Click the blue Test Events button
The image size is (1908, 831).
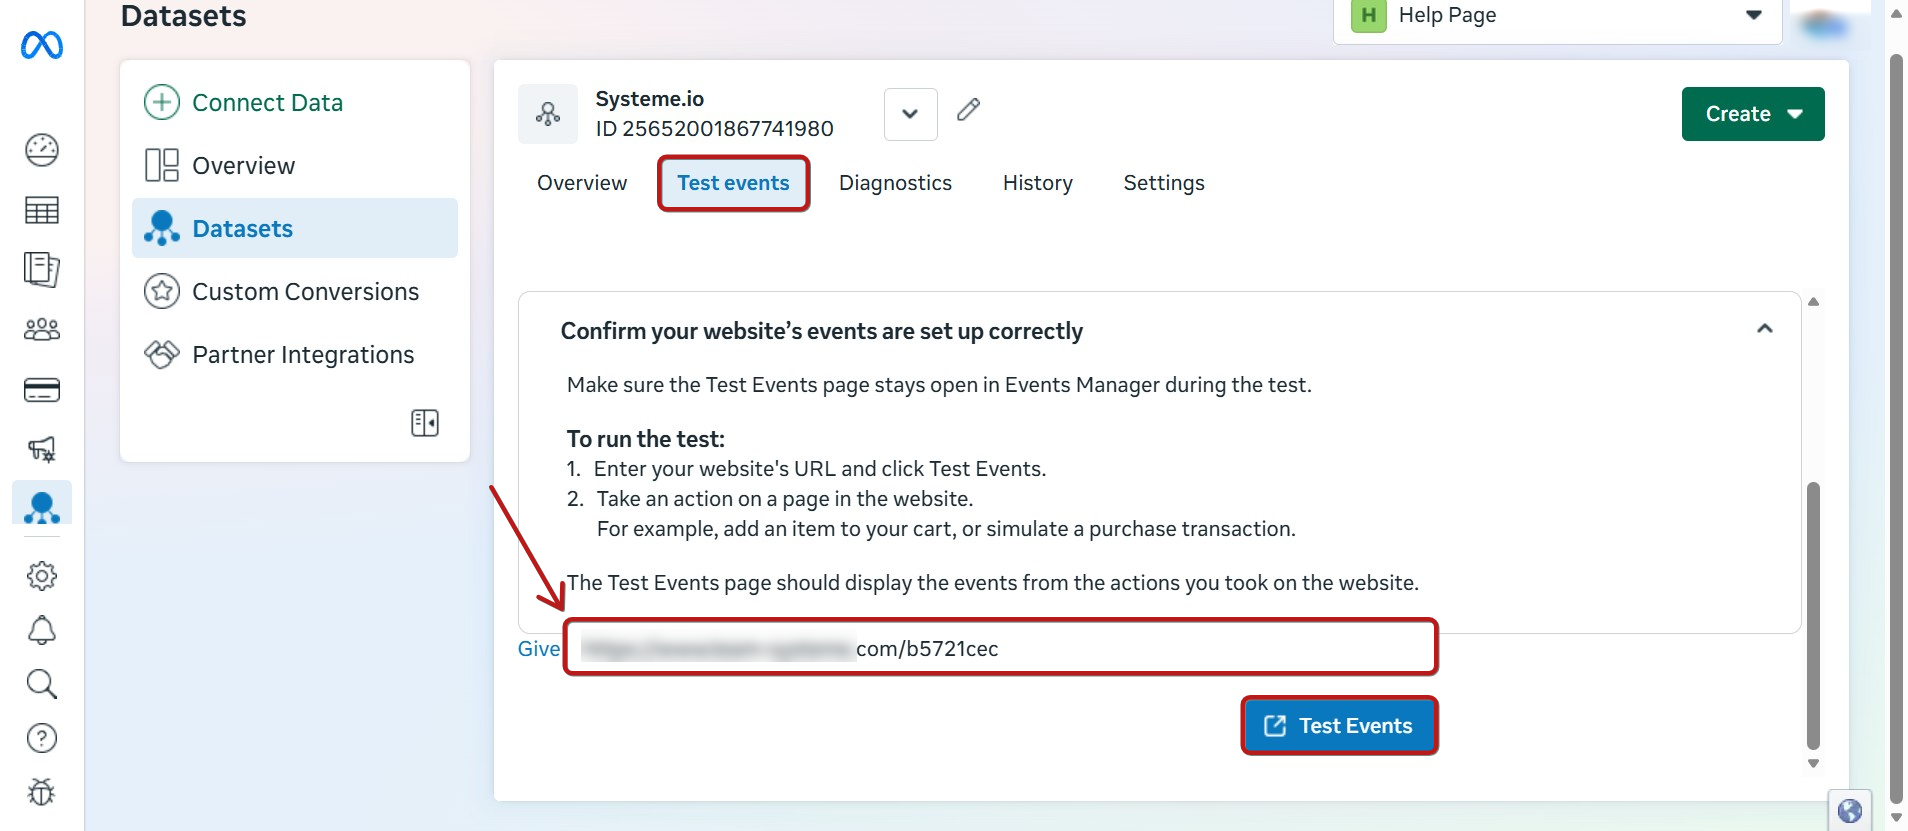[x=1339, y=726]
